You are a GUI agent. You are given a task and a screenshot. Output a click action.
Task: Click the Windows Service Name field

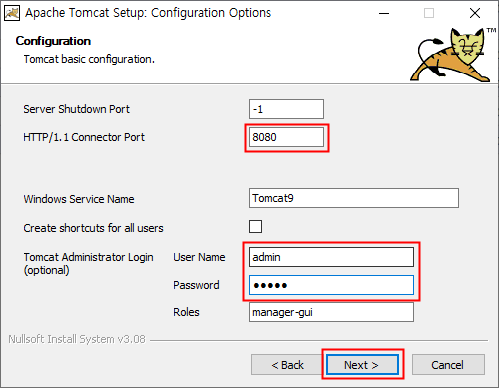(354, 198)
